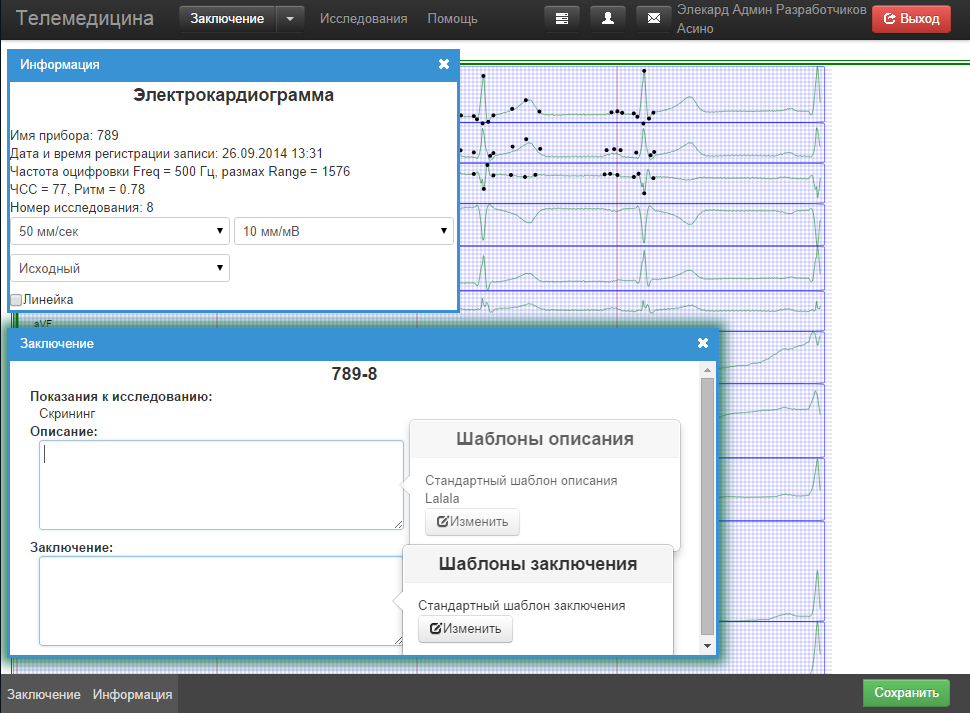Open the user profile icon
Image resolution: width=970 pixels, height=713 pixels.
pyautogui.click(x=607, y=19)
